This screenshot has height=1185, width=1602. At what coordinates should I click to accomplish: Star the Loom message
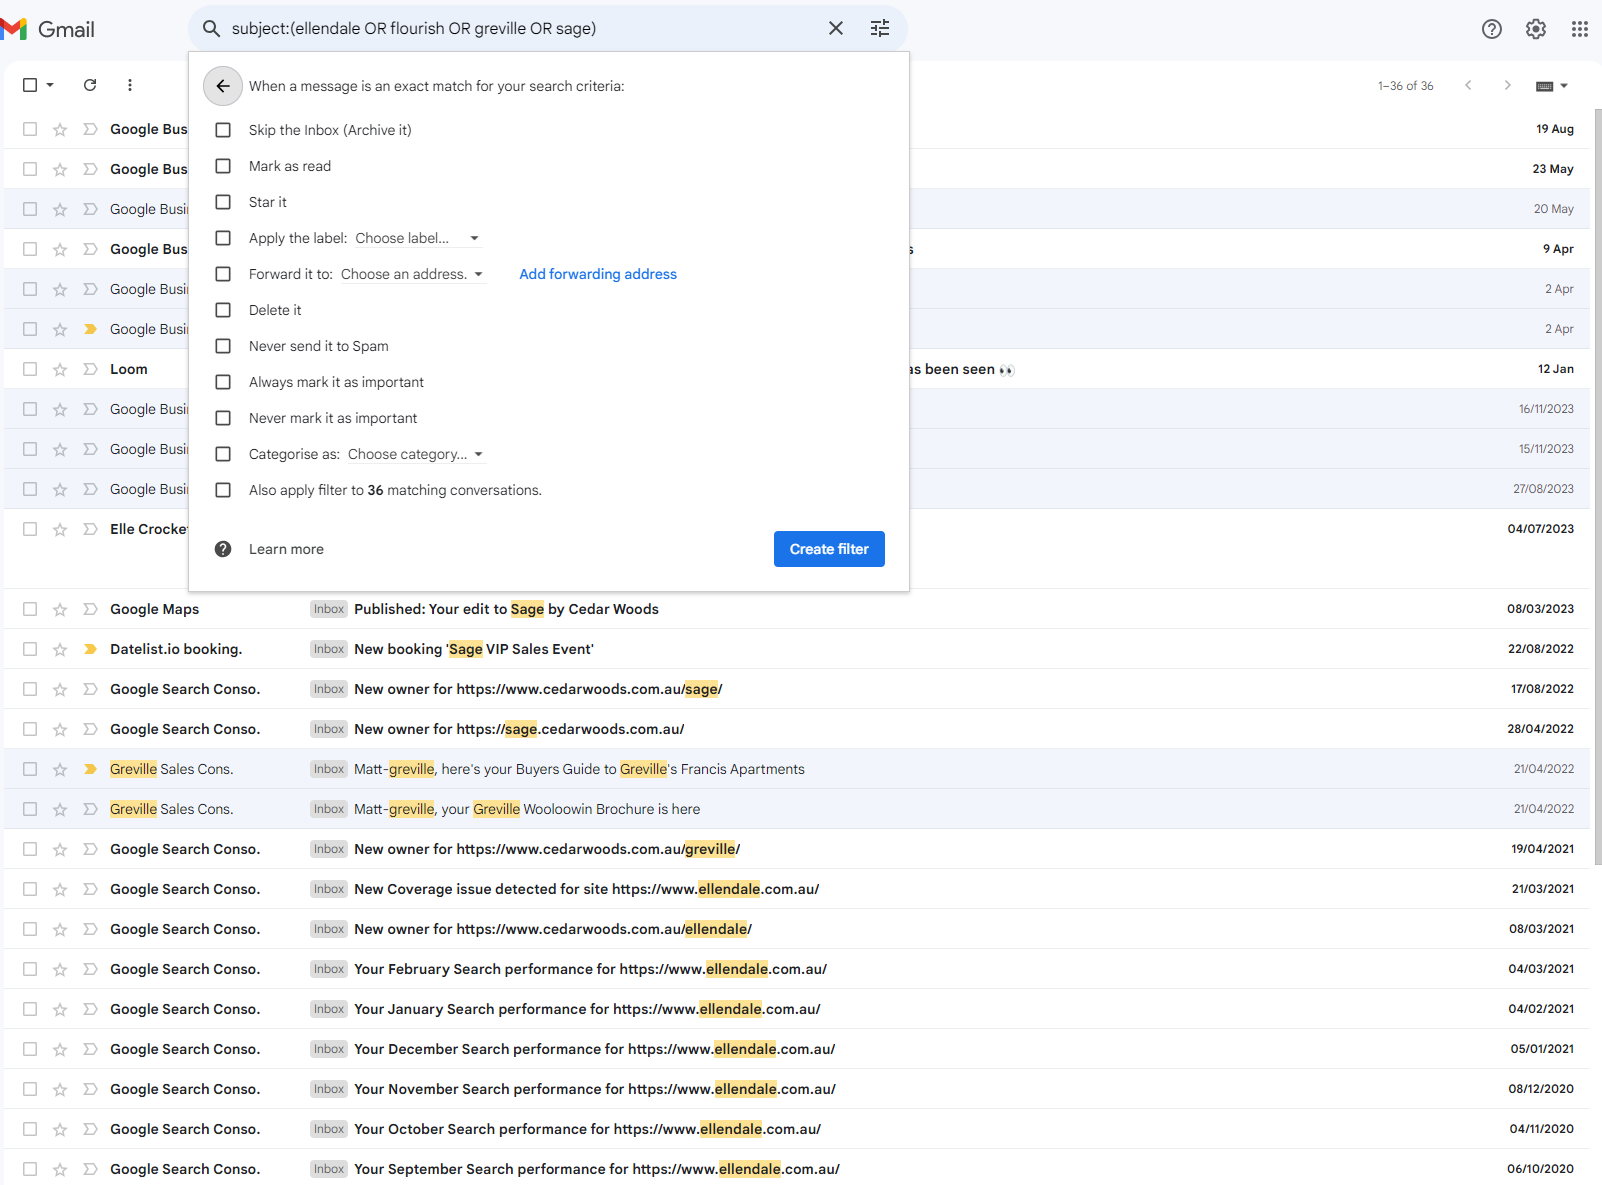tap(60, 369)
